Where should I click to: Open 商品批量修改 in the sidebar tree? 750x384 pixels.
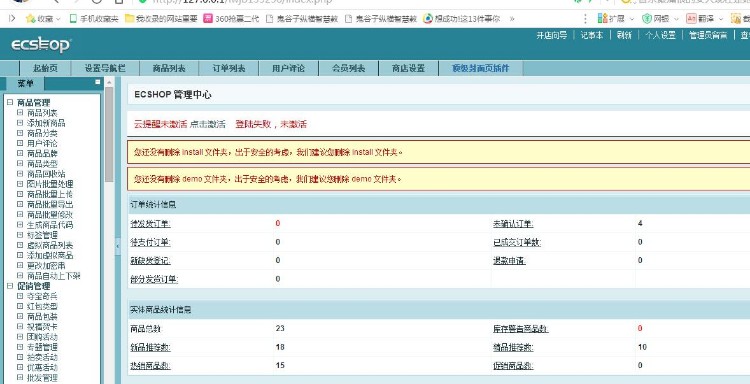click(50, 214)
